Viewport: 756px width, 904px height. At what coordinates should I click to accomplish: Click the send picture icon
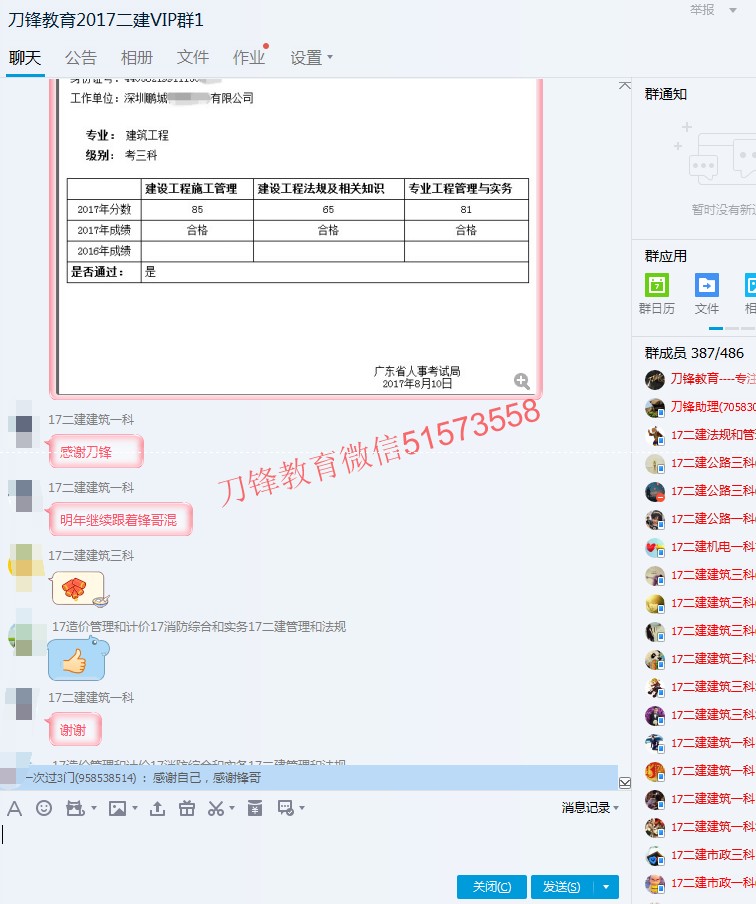pos(117,808)
